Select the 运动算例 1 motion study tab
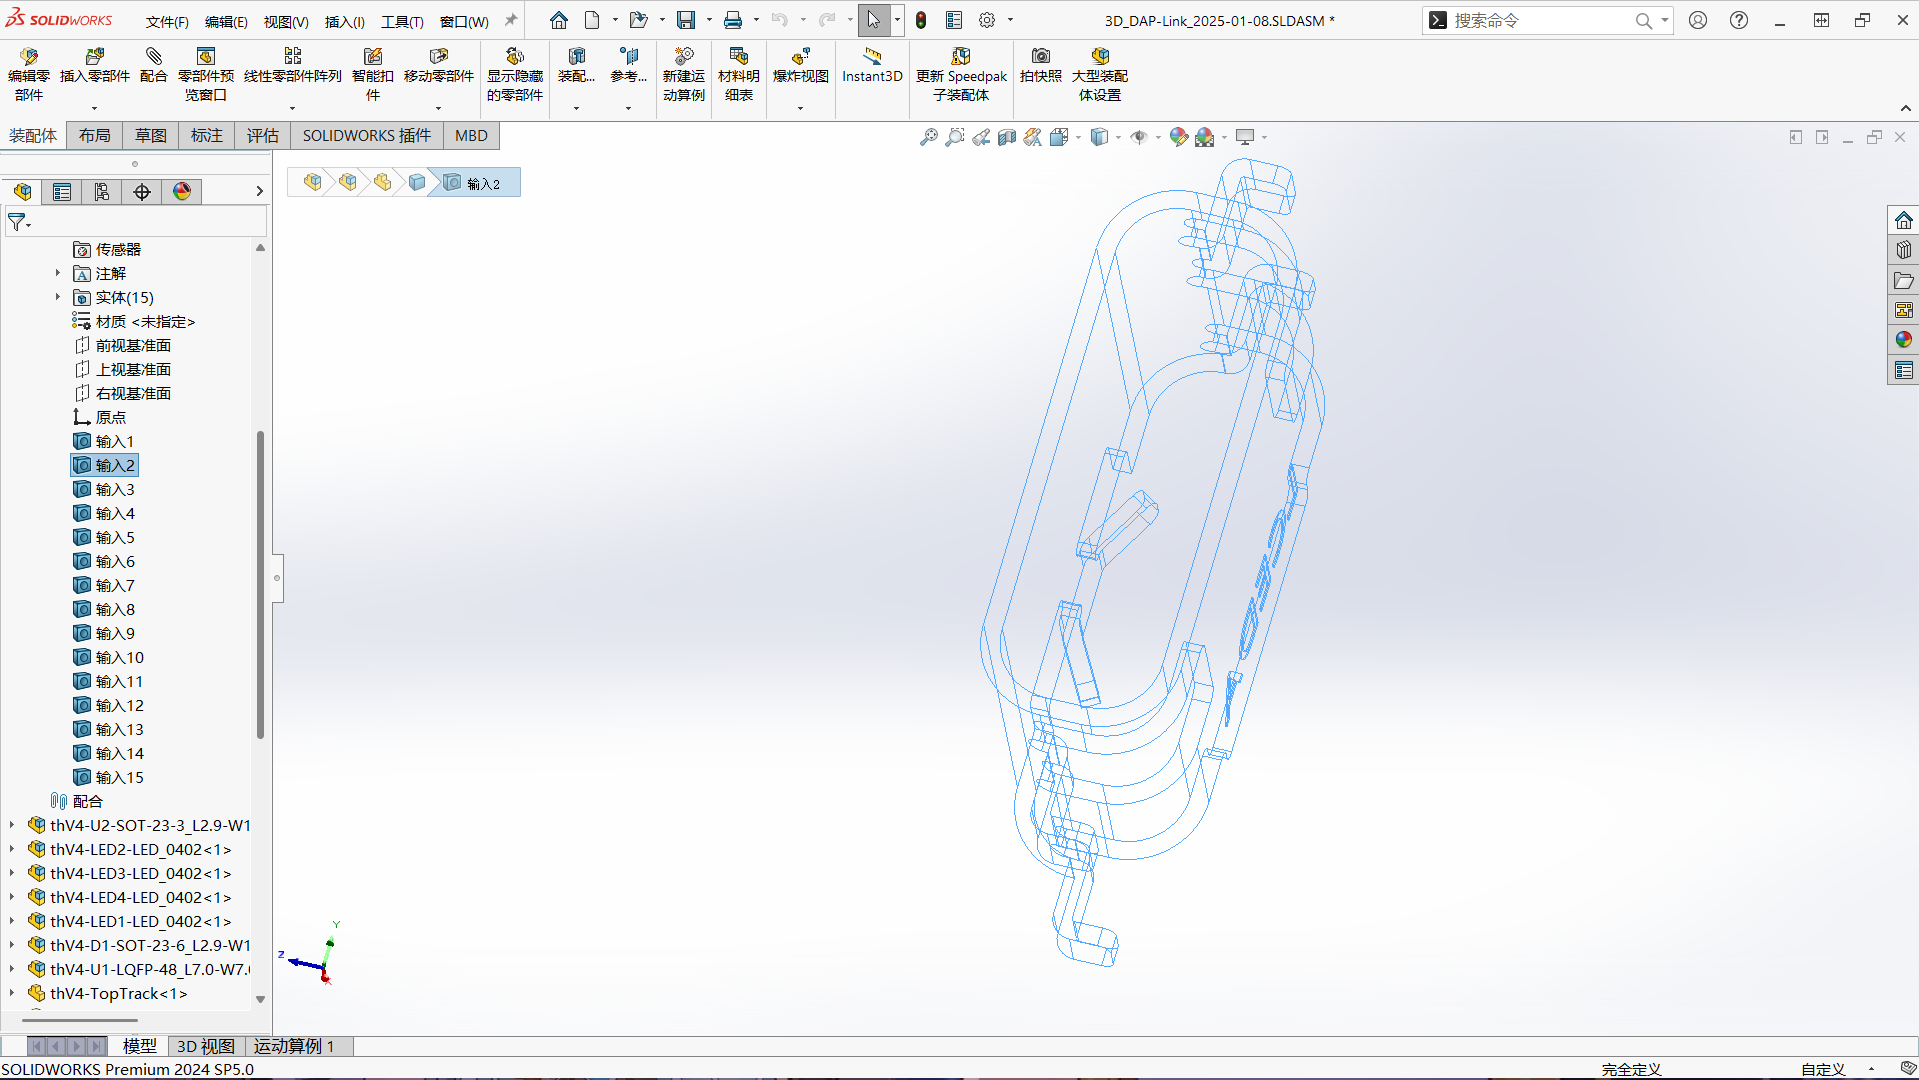Viewport: 1919px width, 1080px height. click(x=293, y=1046)
